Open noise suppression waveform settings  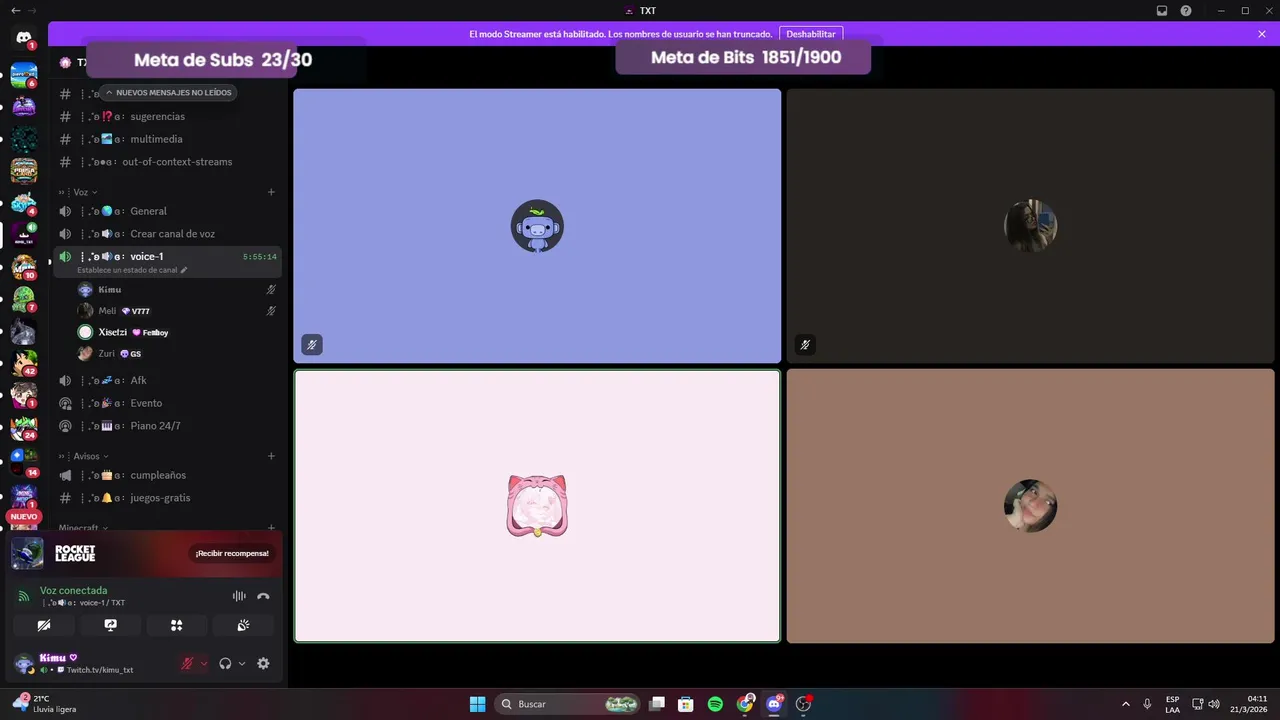point(239,596)
